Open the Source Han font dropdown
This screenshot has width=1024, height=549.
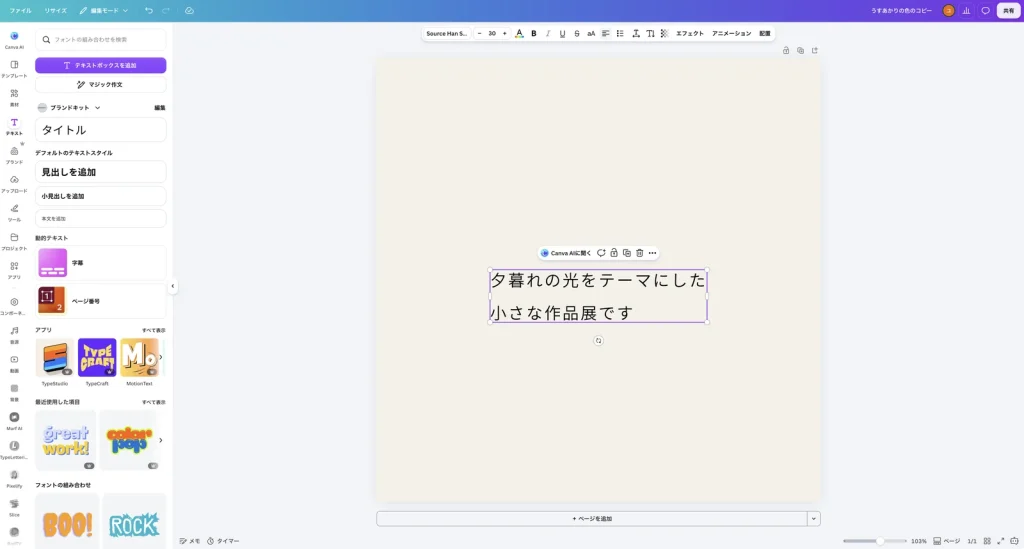coord(447,33)
